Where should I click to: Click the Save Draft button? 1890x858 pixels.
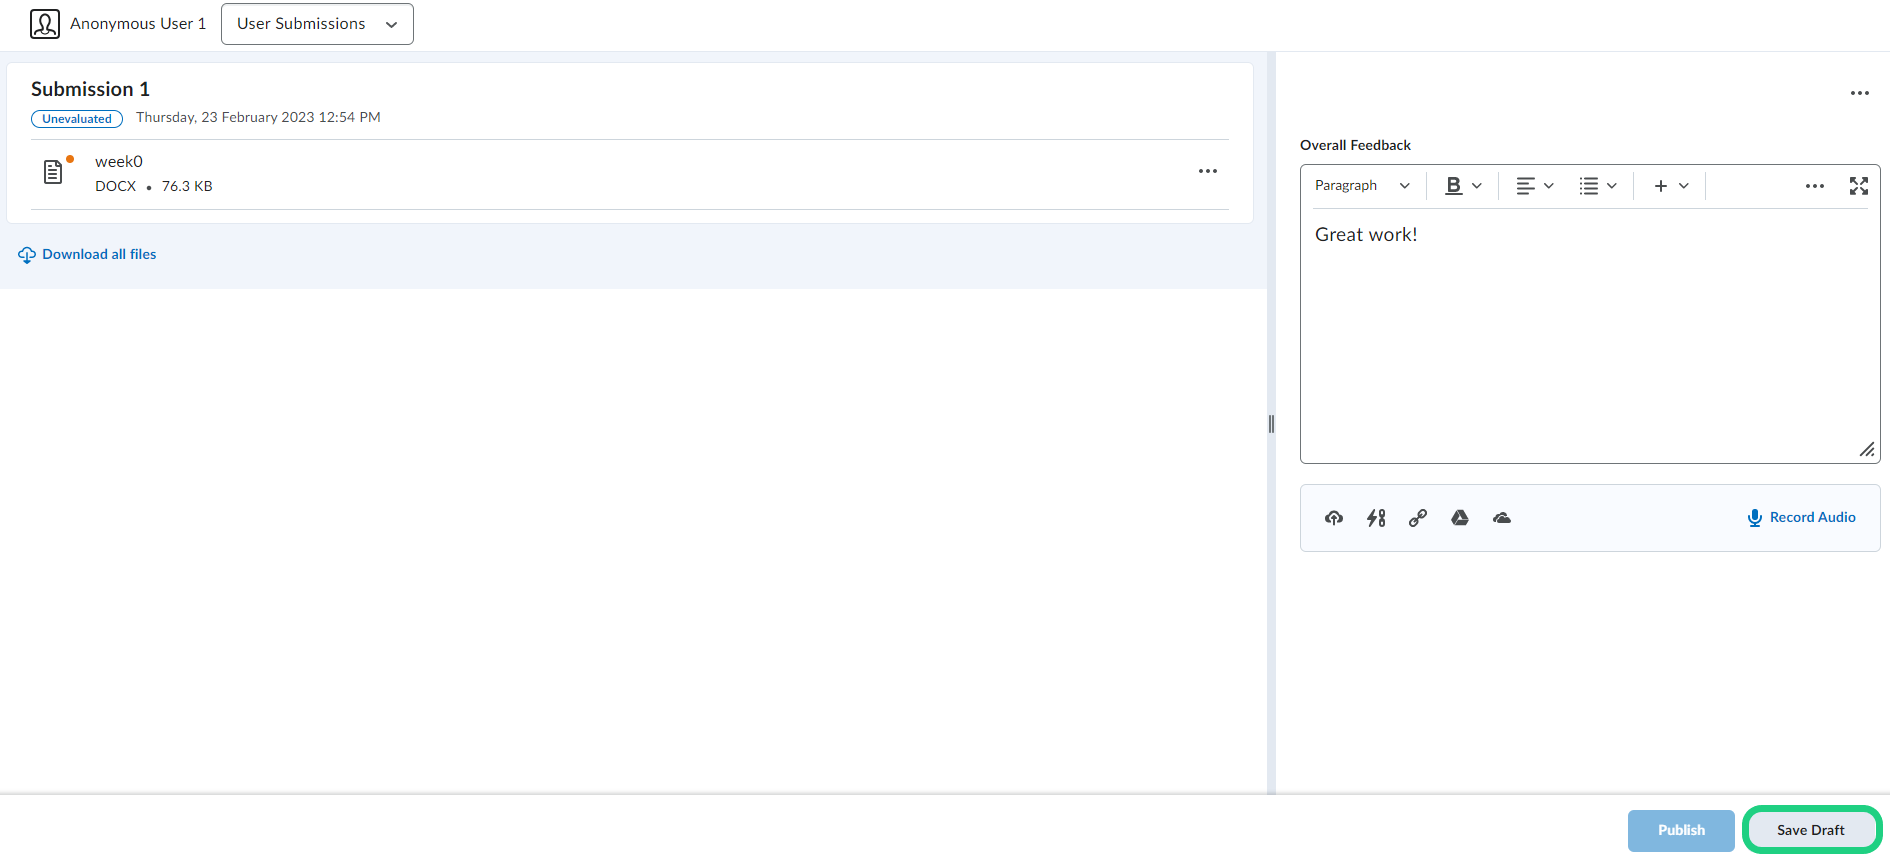point(1811,830)
